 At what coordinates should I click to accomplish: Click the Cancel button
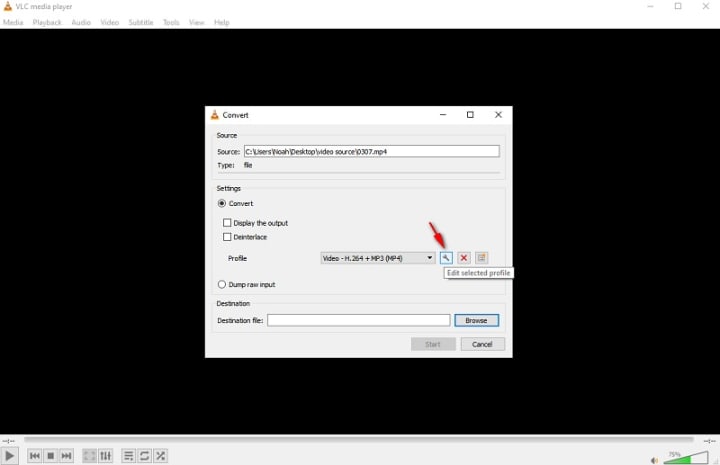point(482,344)
